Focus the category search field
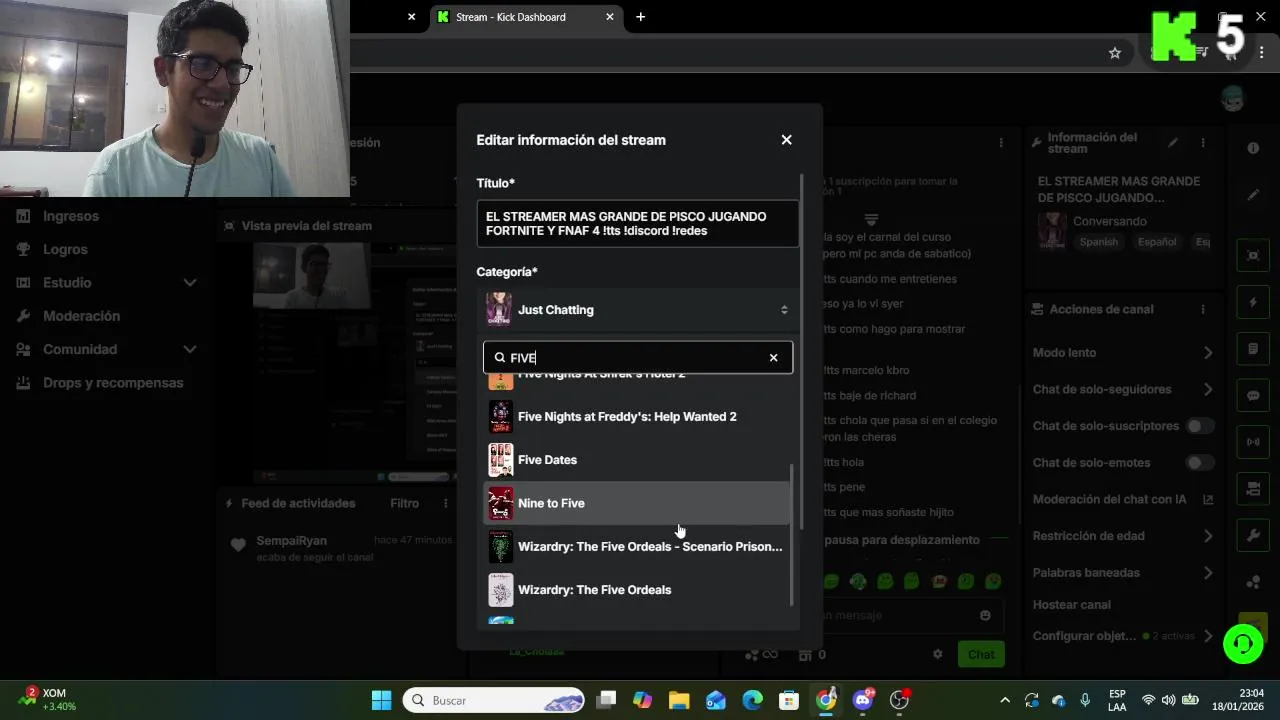 click(638, 358)
